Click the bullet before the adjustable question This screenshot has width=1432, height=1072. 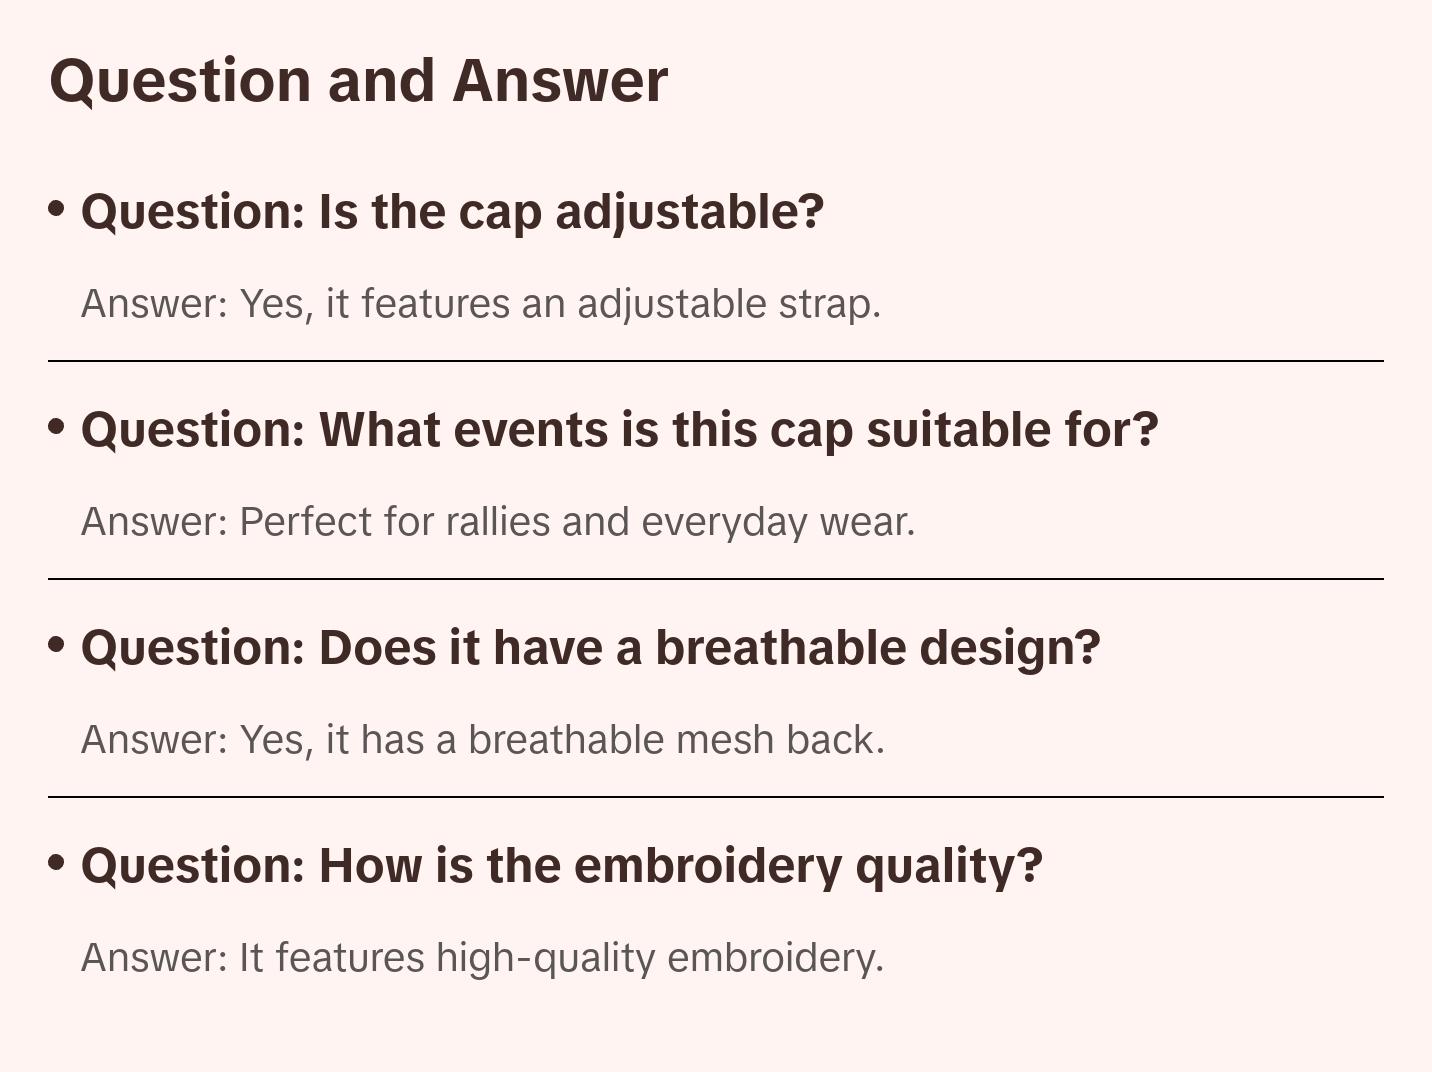point(57,209)
